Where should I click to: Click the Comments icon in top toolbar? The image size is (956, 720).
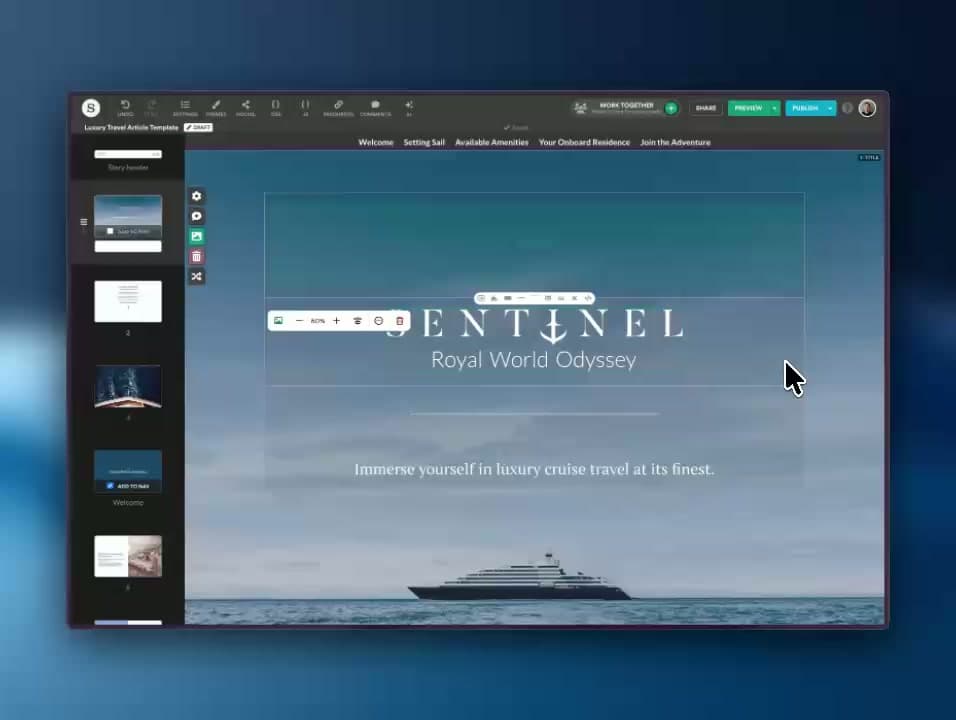tap(375, 105)
